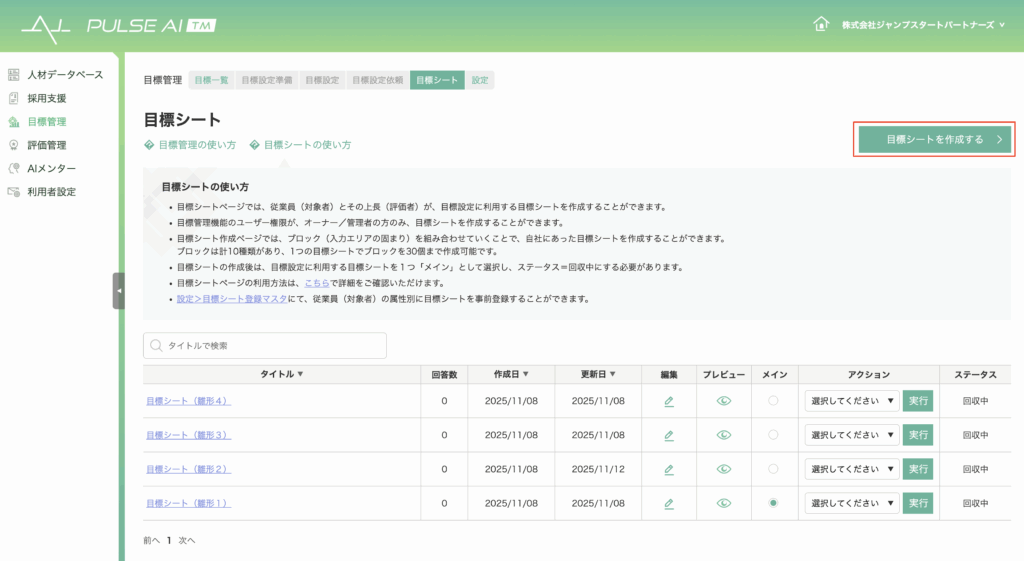Set 目標シート（雛形４） as main sheet

click(773, 401)
